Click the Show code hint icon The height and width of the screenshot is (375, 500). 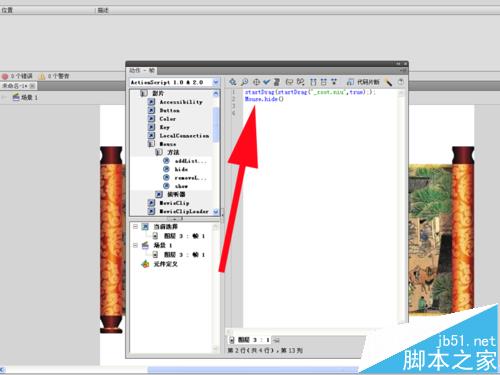[x=289, y=82]
